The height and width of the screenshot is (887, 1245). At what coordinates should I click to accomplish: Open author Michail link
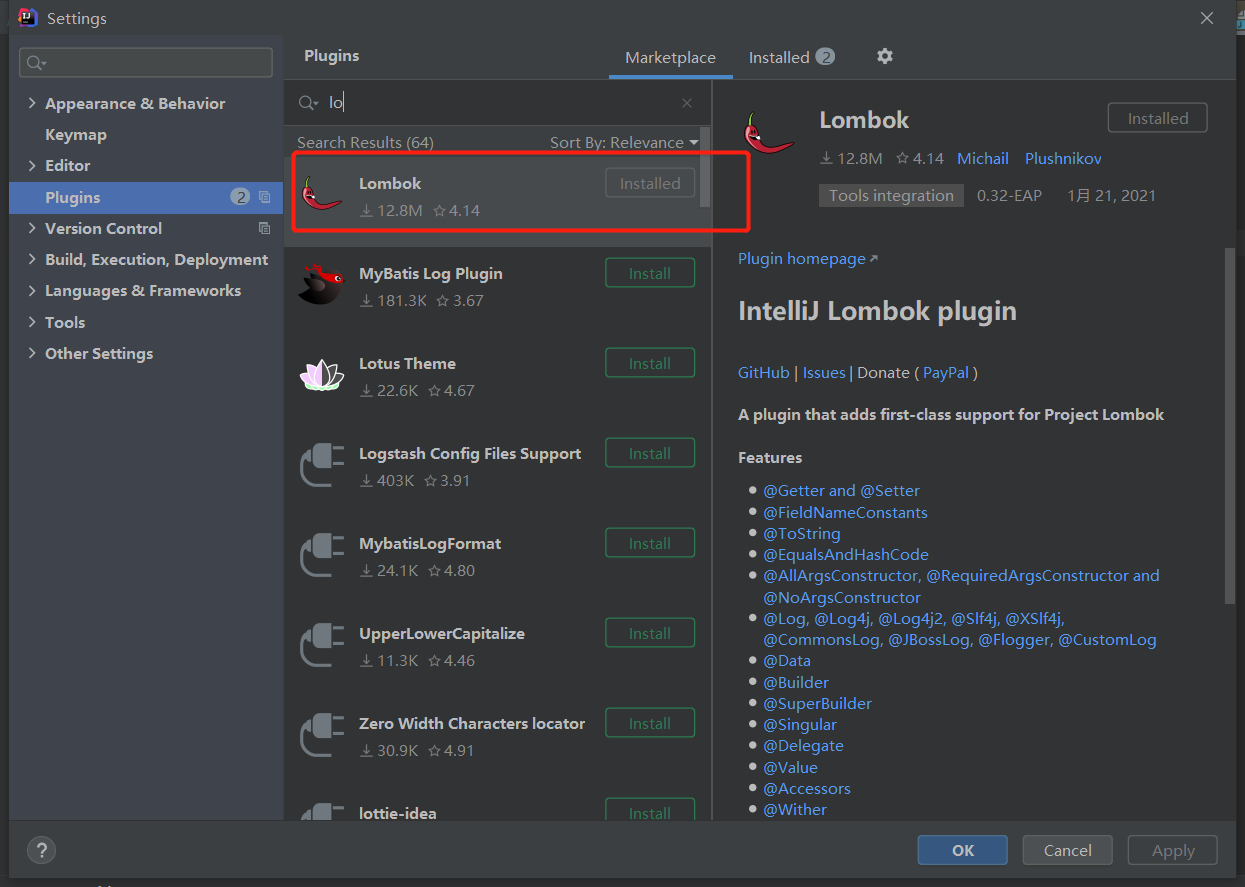click(983, 158)
